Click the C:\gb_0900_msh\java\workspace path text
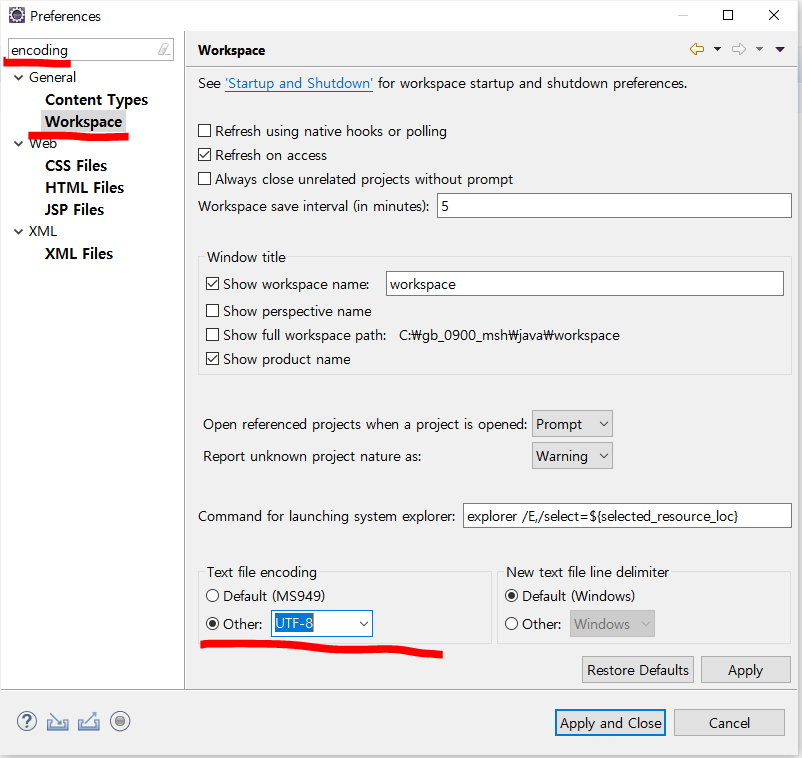This screenshot has height=758, width=802. [509, 335]
